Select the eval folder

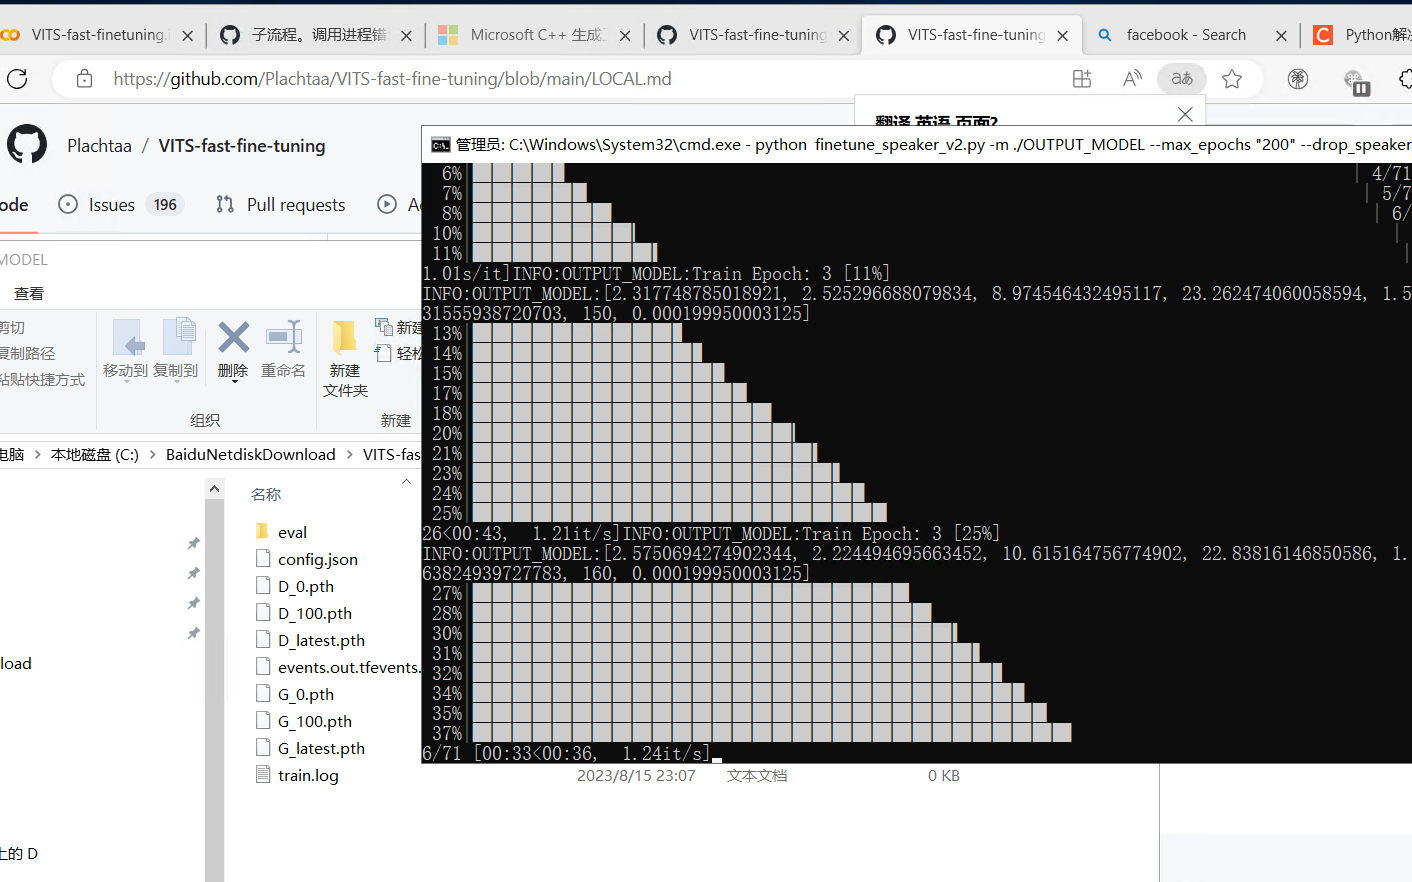(292, 532)
